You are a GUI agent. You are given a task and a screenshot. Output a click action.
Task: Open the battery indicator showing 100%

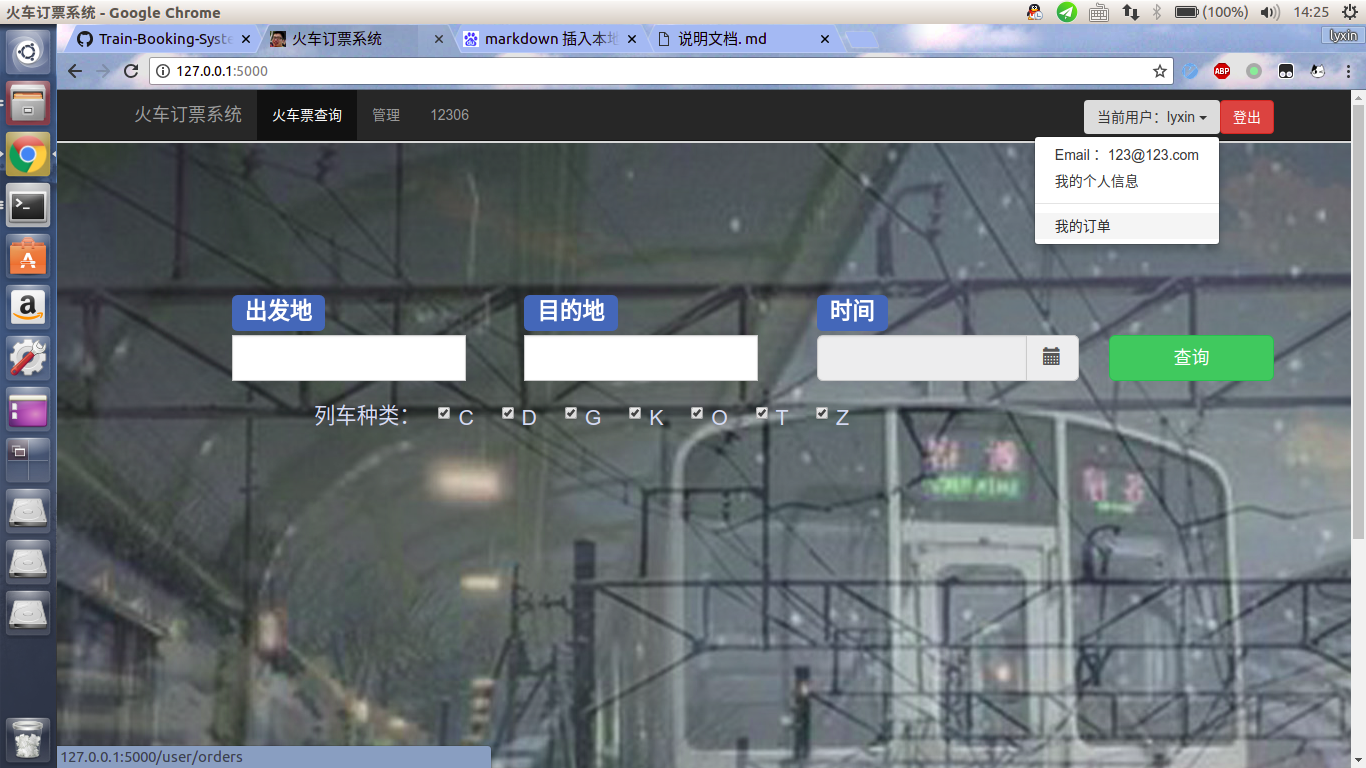tap(1211, 12)
